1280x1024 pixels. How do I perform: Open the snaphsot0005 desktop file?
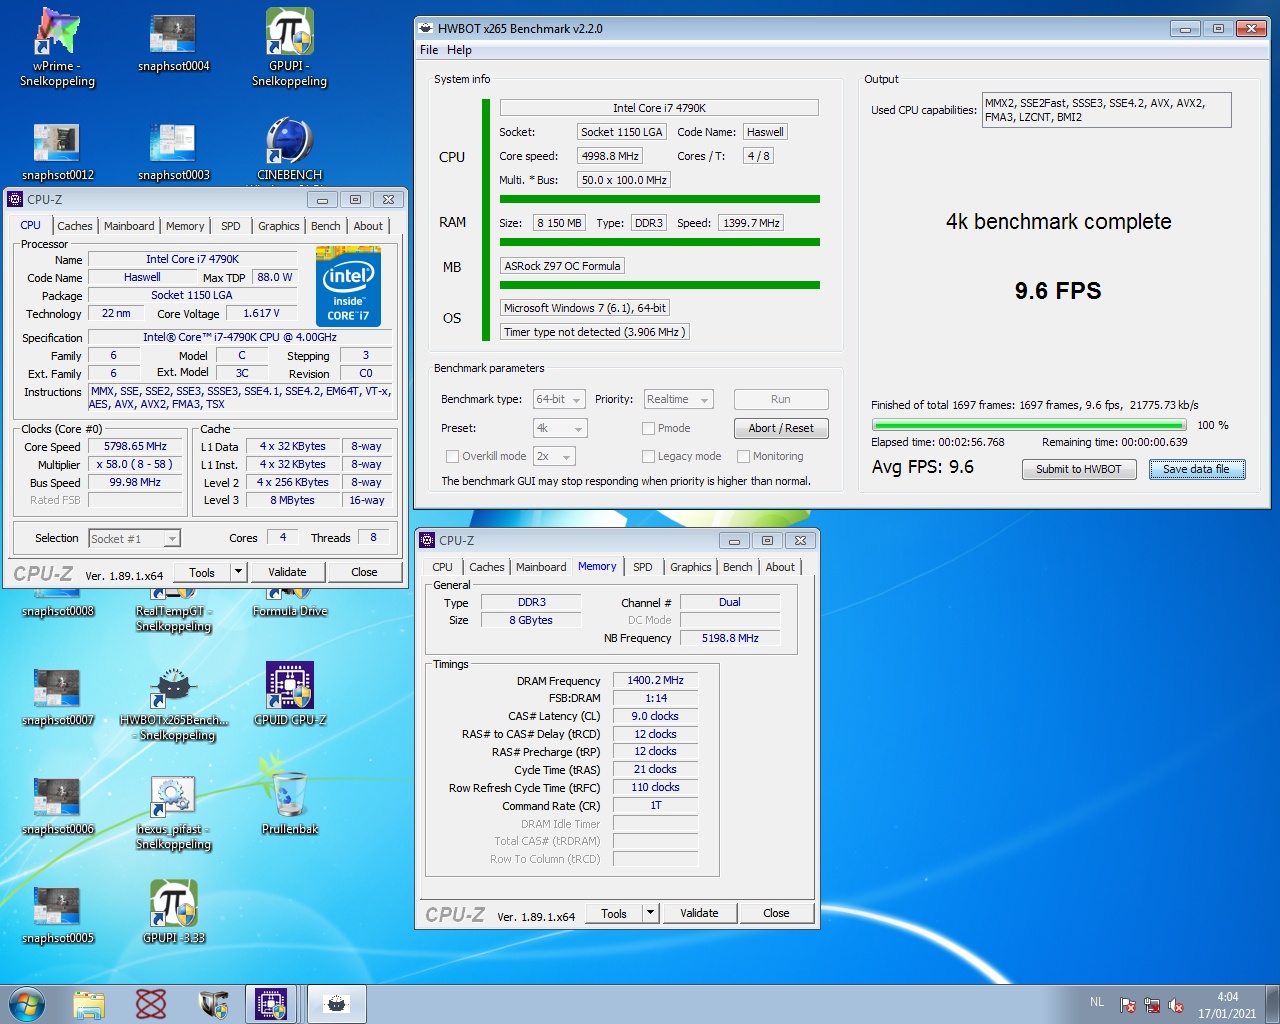pos(57,915)
